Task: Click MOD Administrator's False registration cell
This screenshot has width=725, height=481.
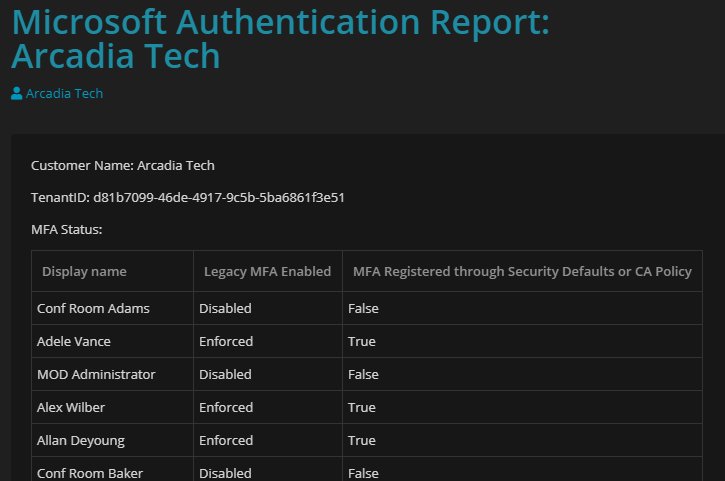Action: click(363, 374)
